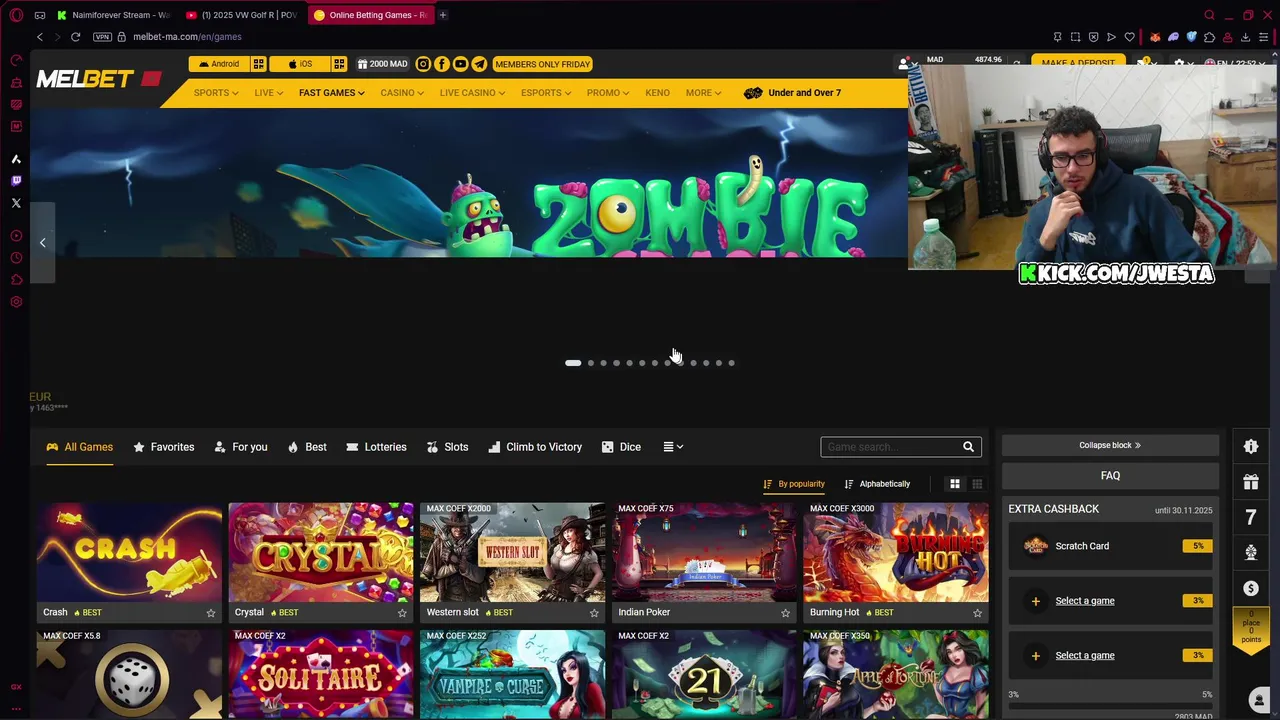This screenshot has height=720, width=1280.
Task: Open the gift box icon in right sidebar
Action: point(1251,482)
